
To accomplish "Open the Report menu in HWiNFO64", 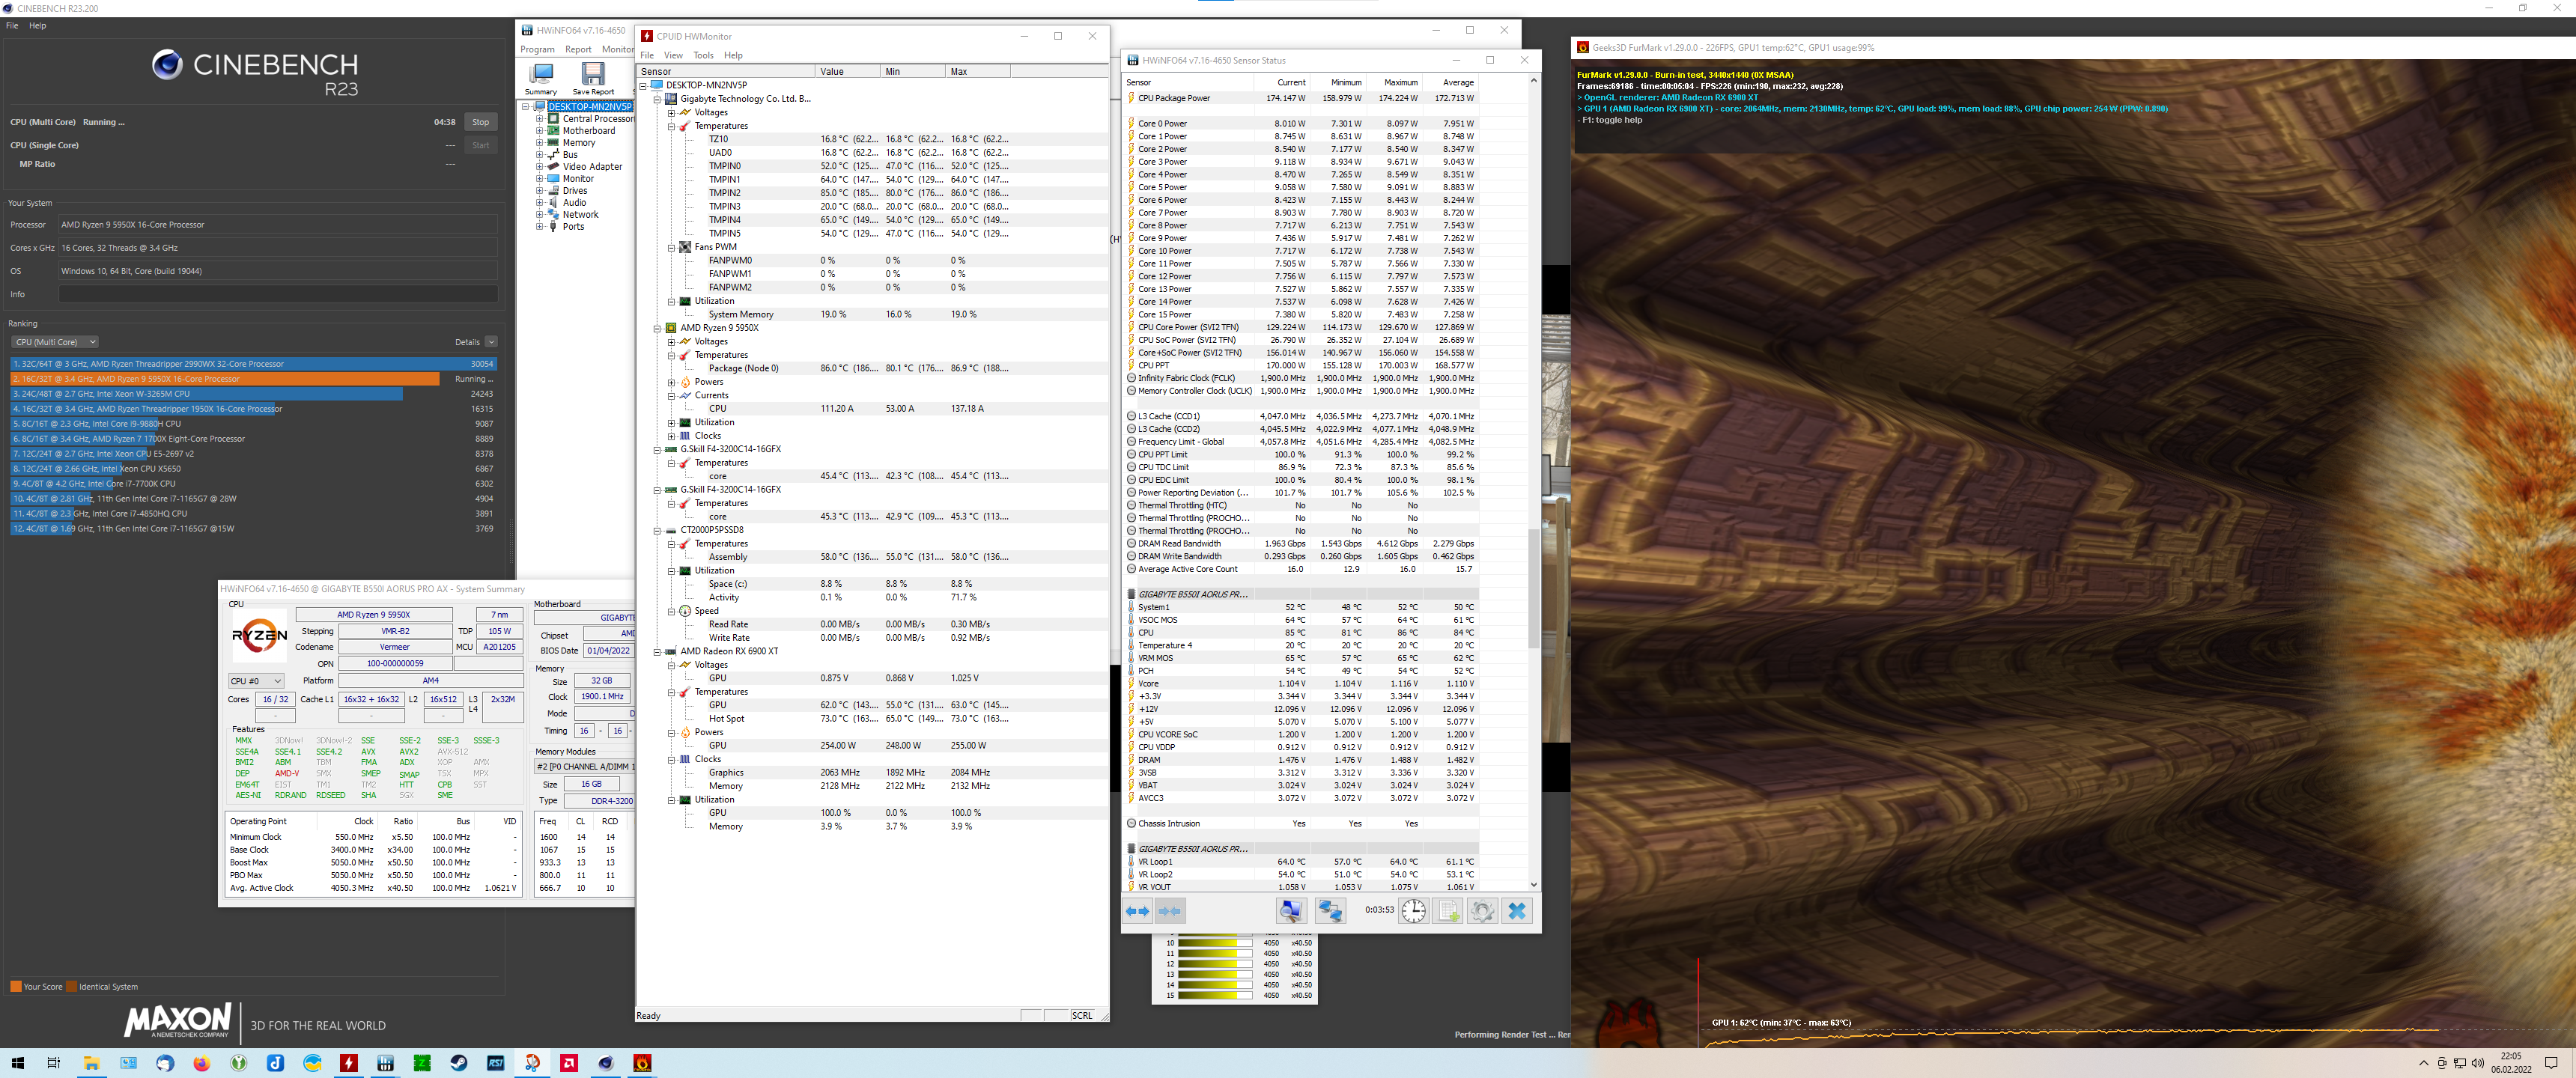I will (x=578, y=49).
